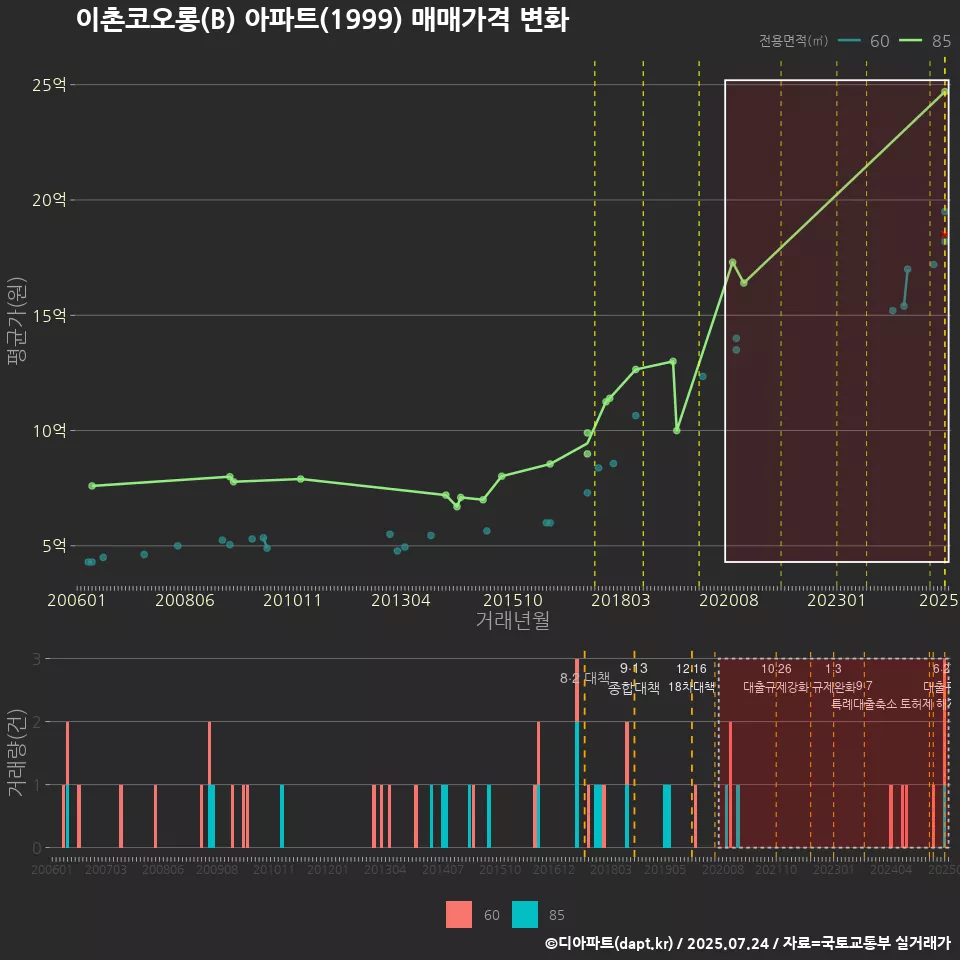Toggle the 85 series in top legend

[x=926, y=41]
